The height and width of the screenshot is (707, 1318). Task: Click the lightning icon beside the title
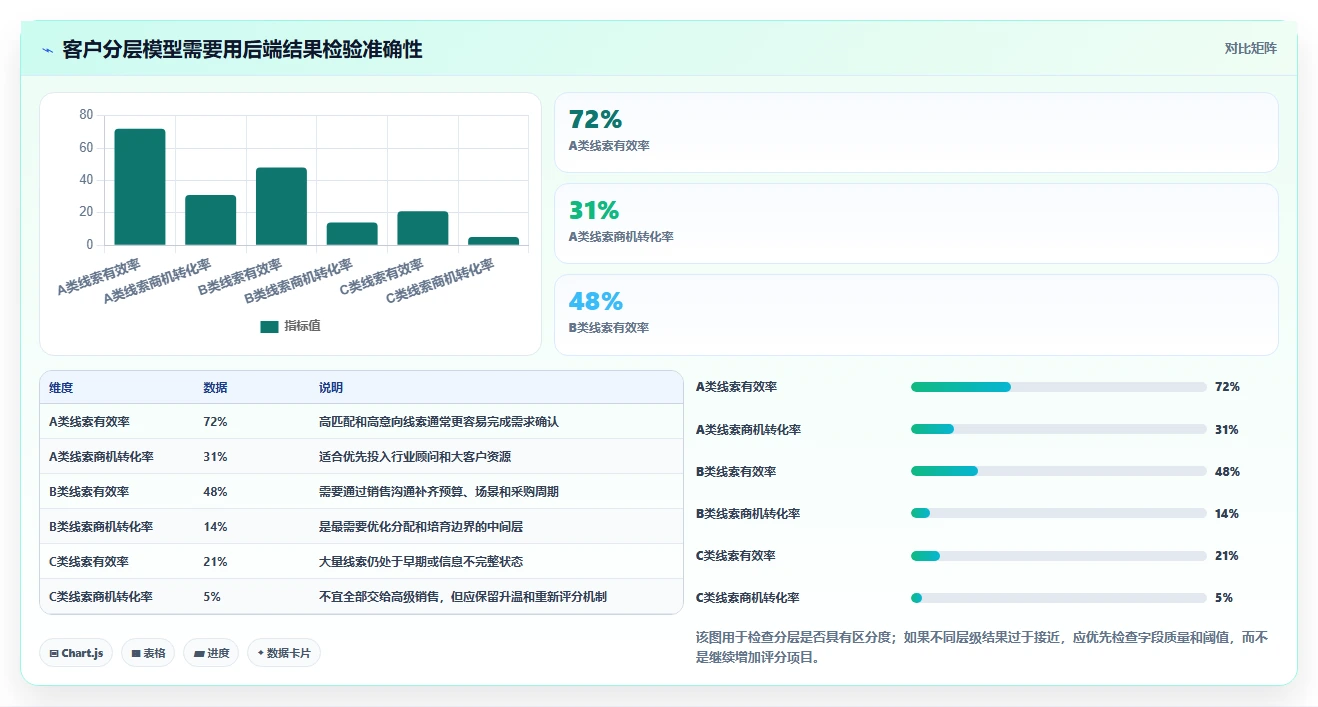click(x=47, y=50)
